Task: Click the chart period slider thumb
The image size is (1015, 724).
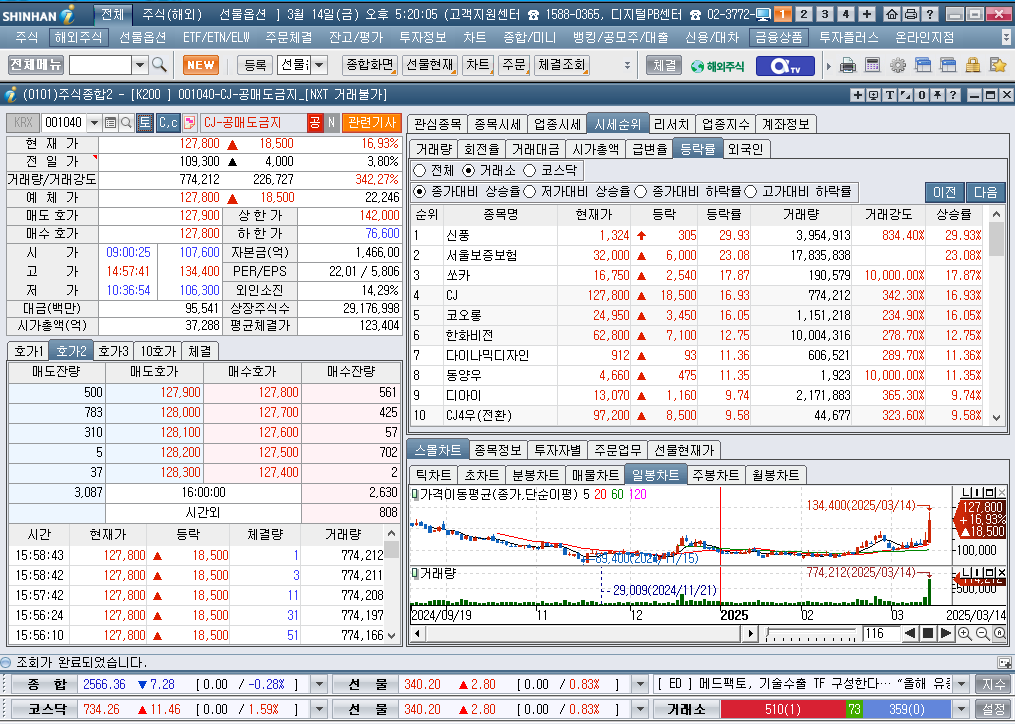Action: coord(768,633)
